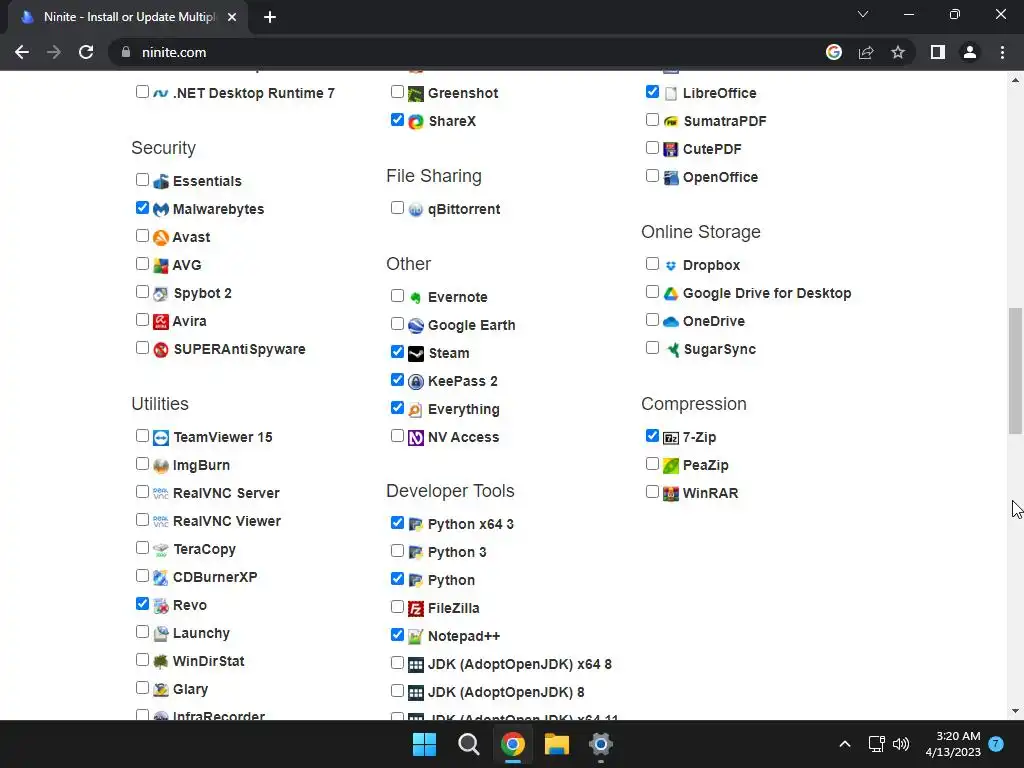
Task: Tick the RealVNC Server checkbox
Action: (142, 492)
